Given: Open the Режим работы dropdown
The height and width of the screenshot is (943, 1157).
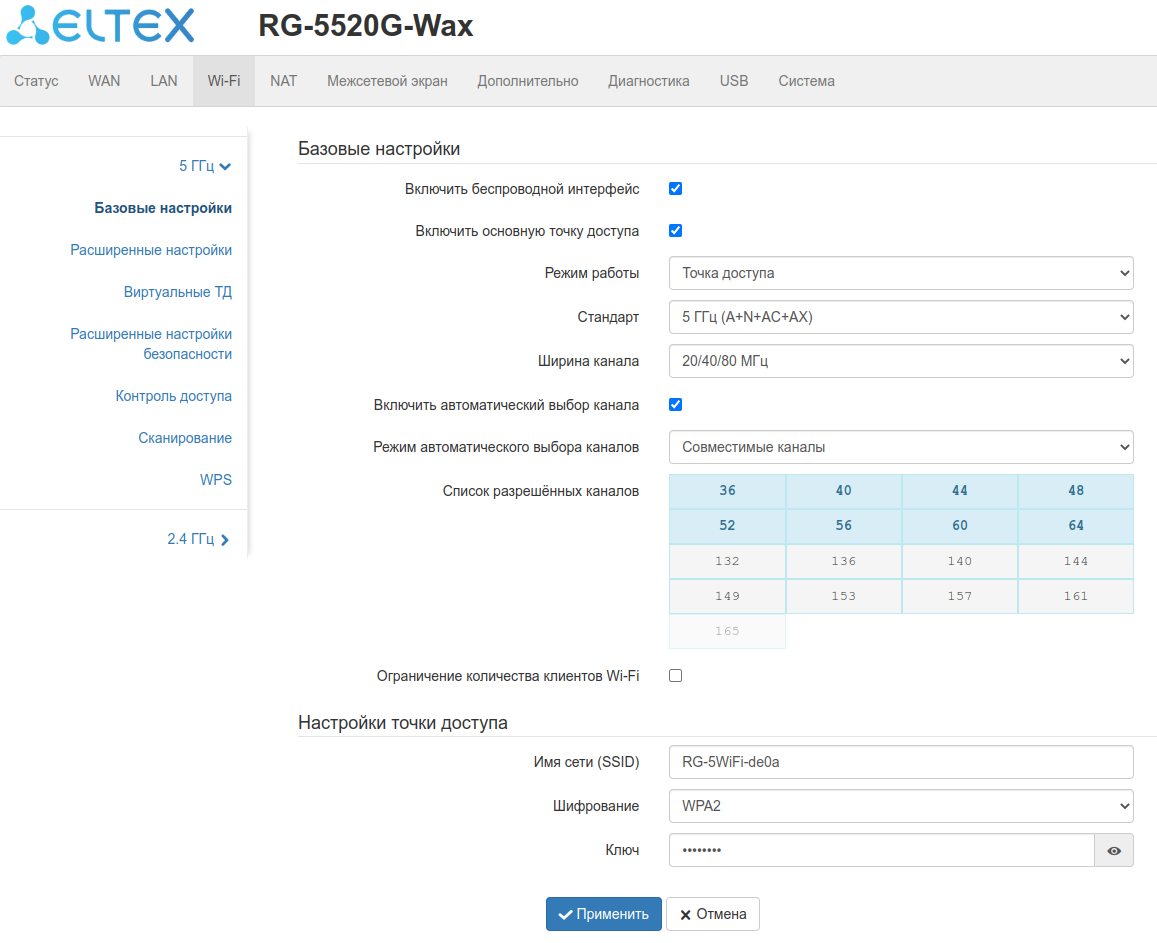Looking at the screenshot, I should tap(900, 273).
